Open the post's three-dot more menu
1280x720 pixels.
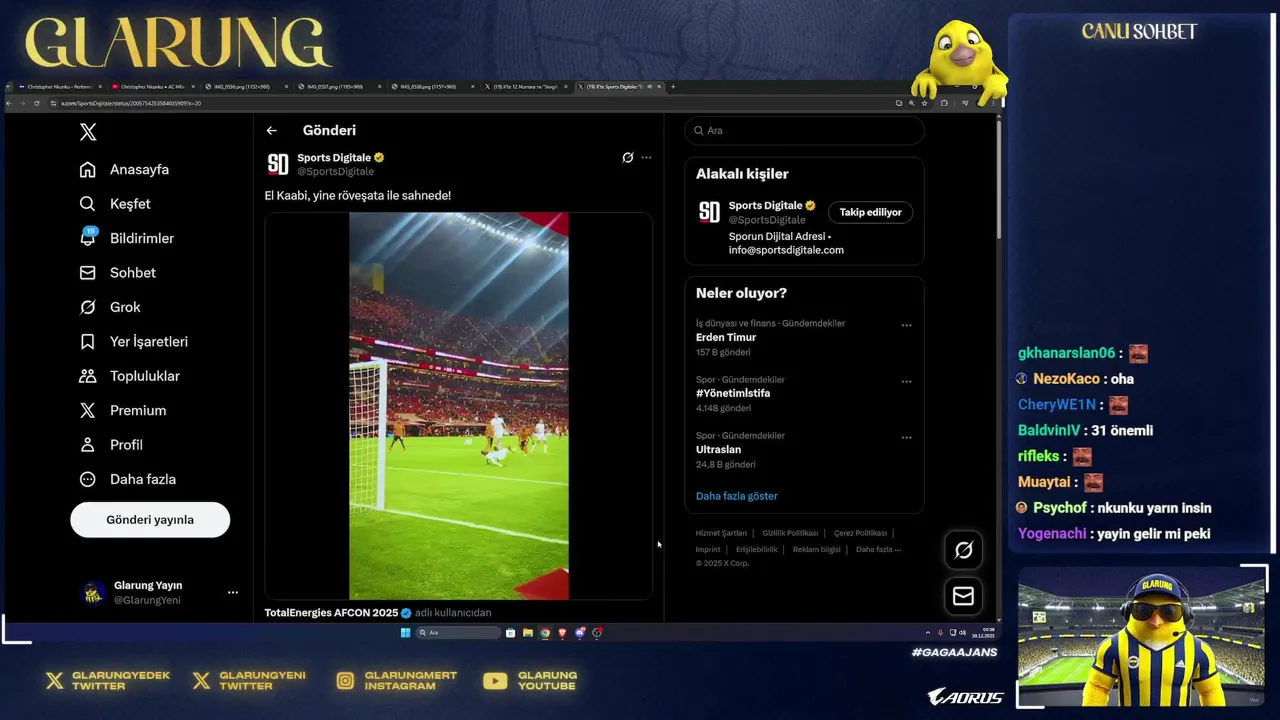pyautogui.click(x=646, y=158)
